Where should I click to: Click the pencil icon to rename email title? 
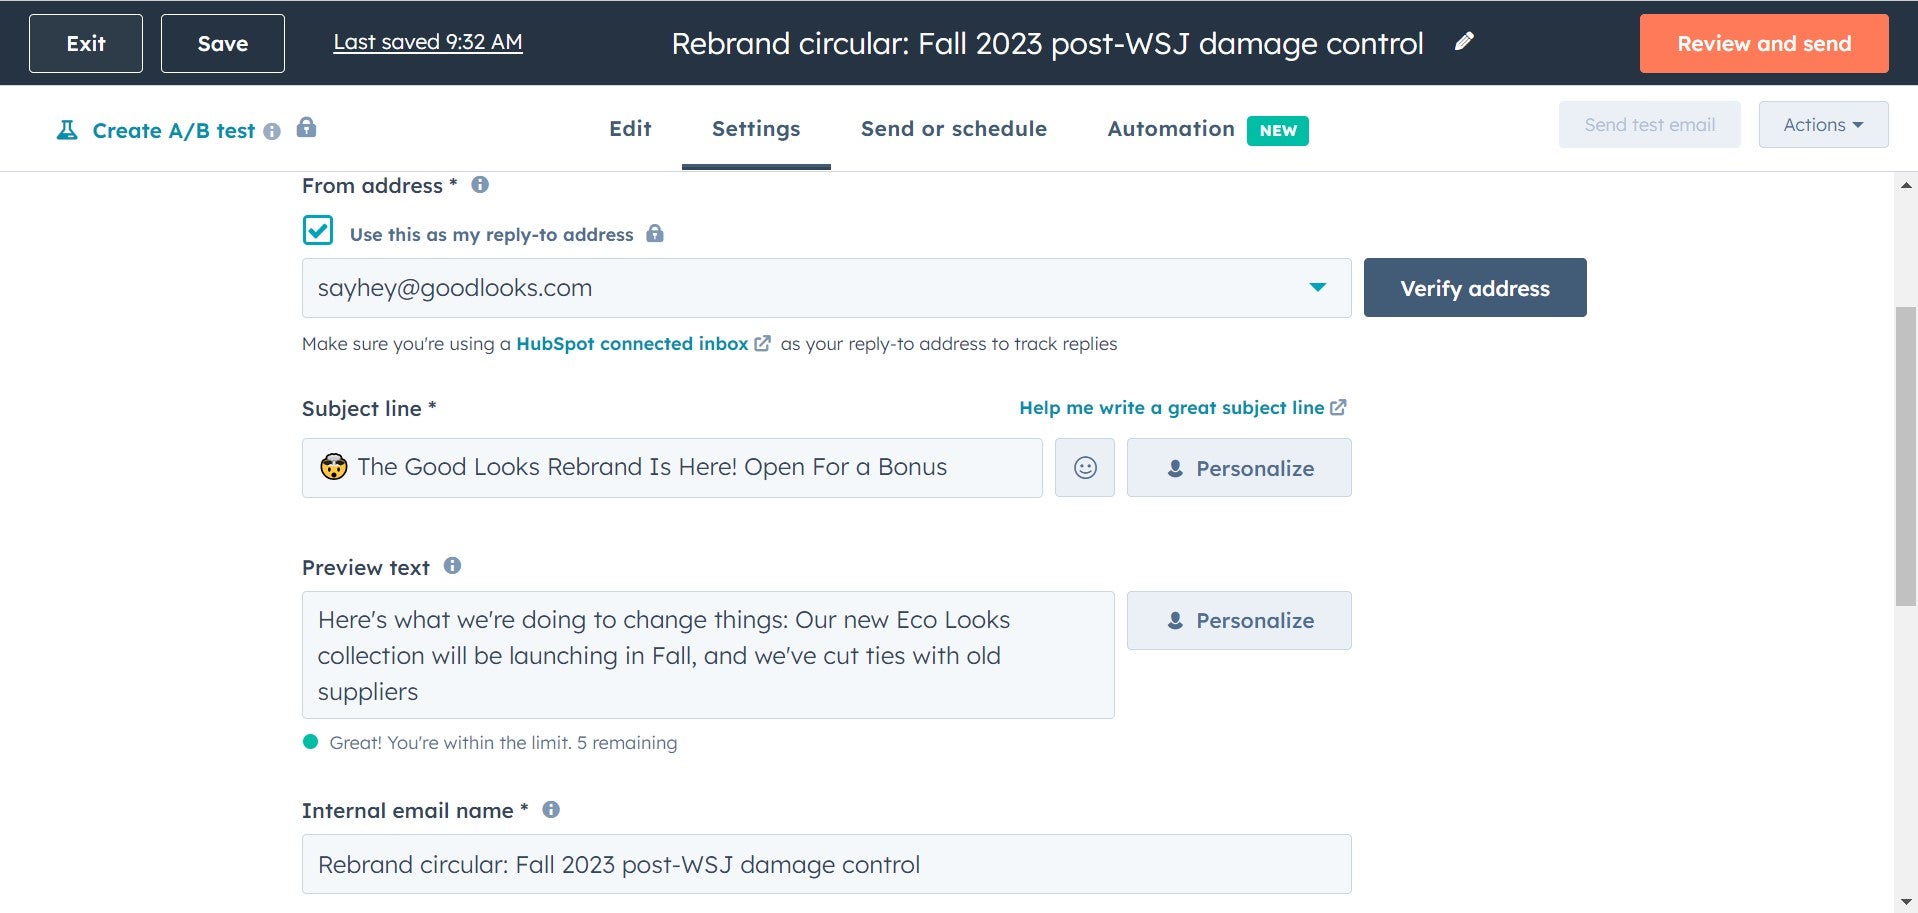click(x=1464, y=42)
